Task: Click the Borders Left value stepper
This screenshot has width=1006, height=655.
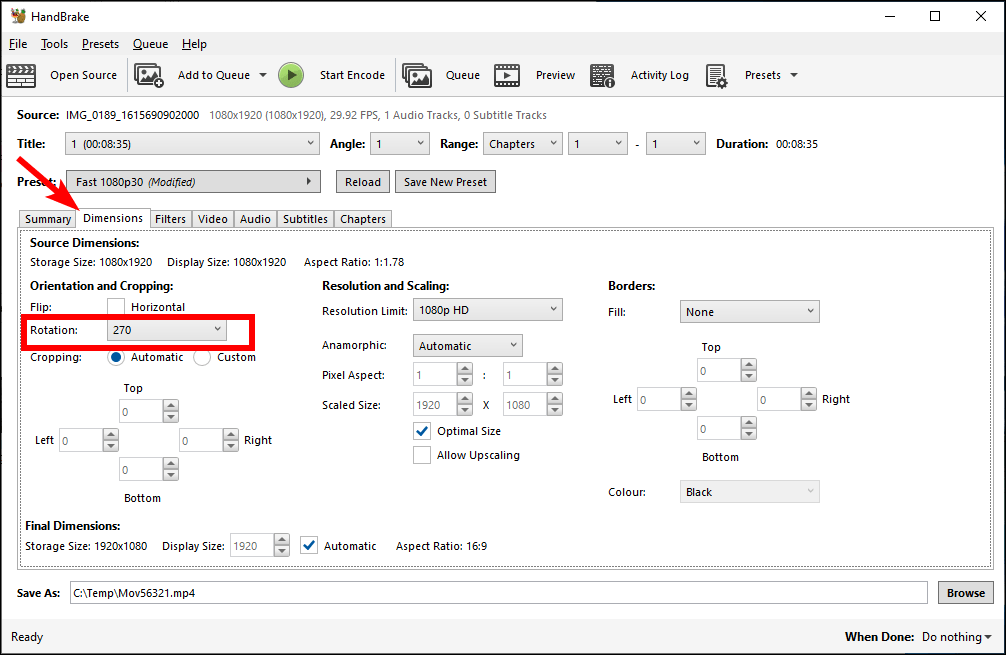Action: click(688, 399)
